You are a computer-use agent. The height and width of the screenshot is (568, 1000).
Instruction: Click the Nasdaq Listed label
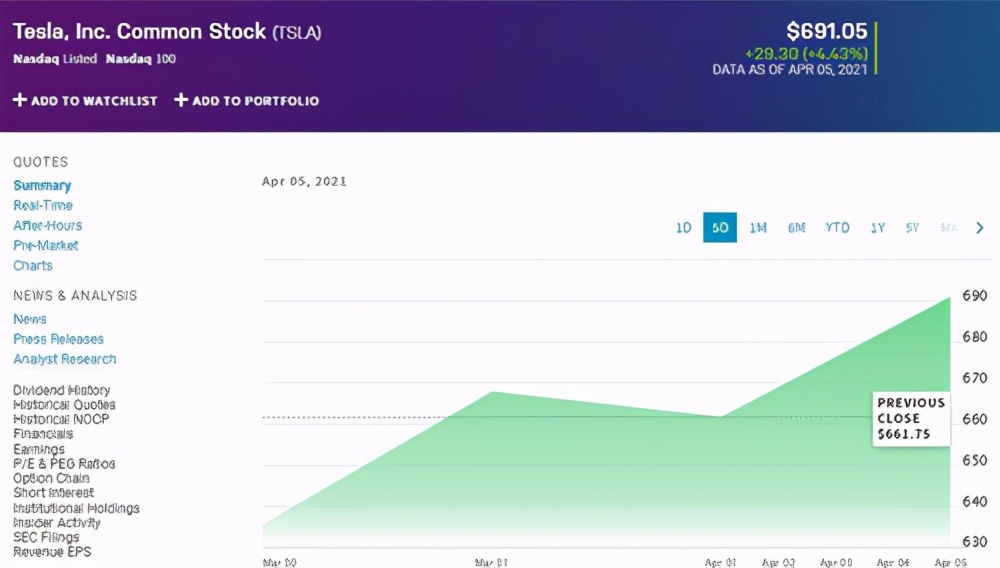[x=55, y=59]
